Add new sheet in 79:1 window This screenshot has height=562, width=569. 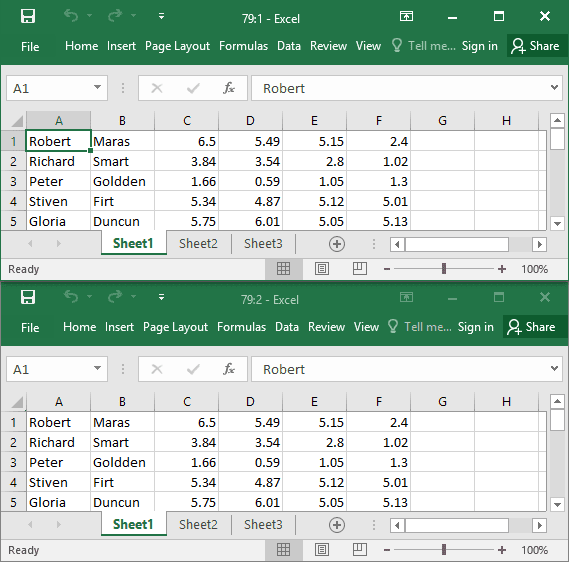tap(337, 244)
